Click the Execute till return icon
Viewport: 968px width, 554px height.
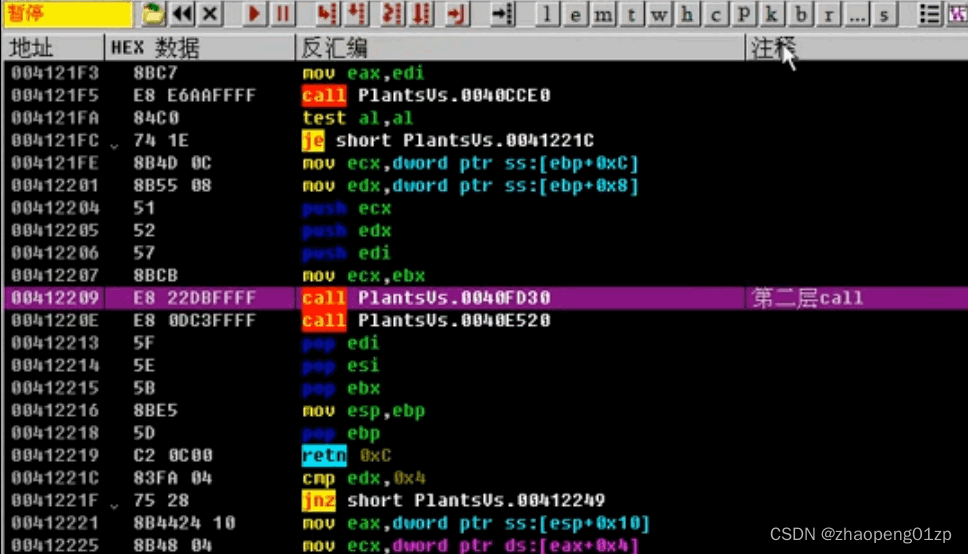[x=456, y=14]
